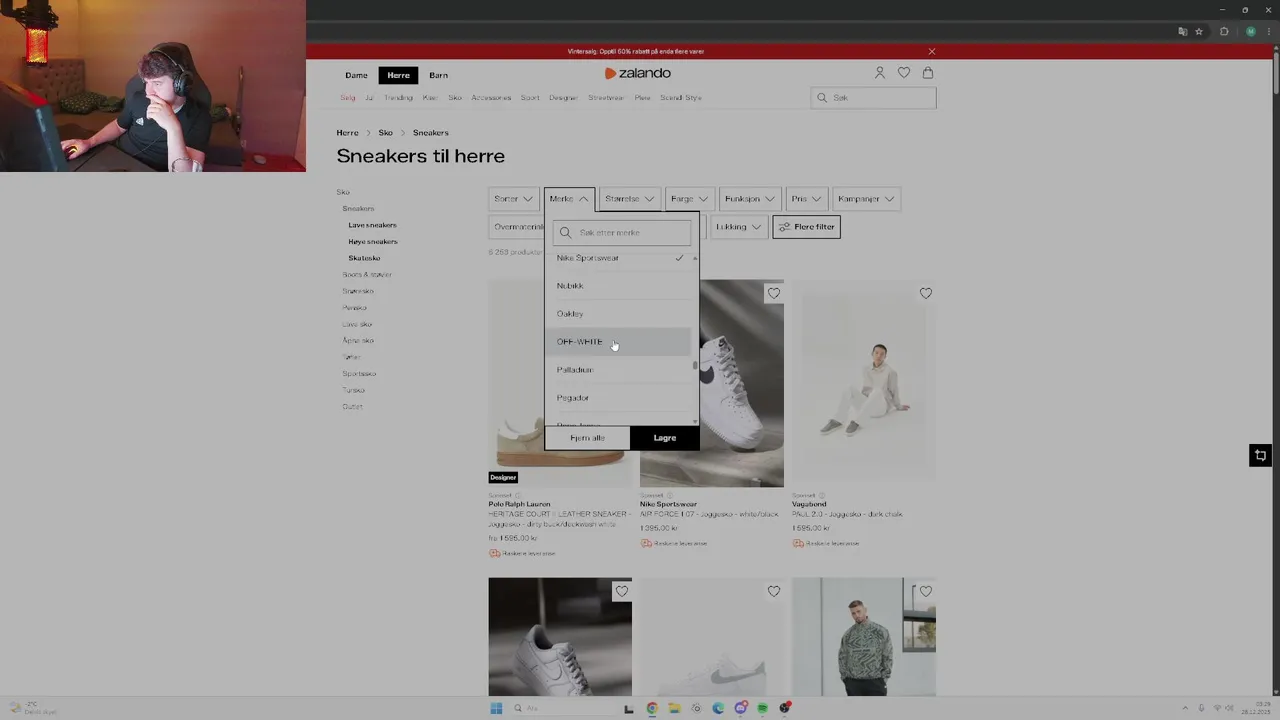1280x720 pixels.
Task: Open Lave sneakers category
Action: (372, 225)
